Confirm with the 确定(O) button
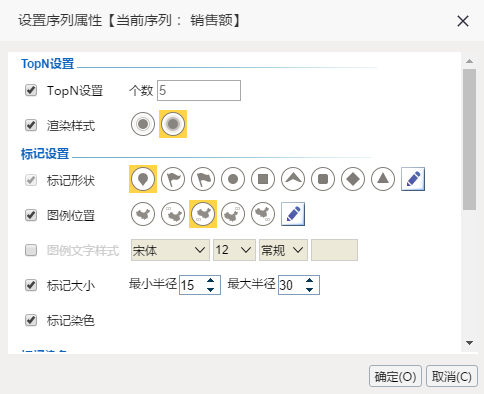This screenshot has height=394, width=484. tap(395, 377)
